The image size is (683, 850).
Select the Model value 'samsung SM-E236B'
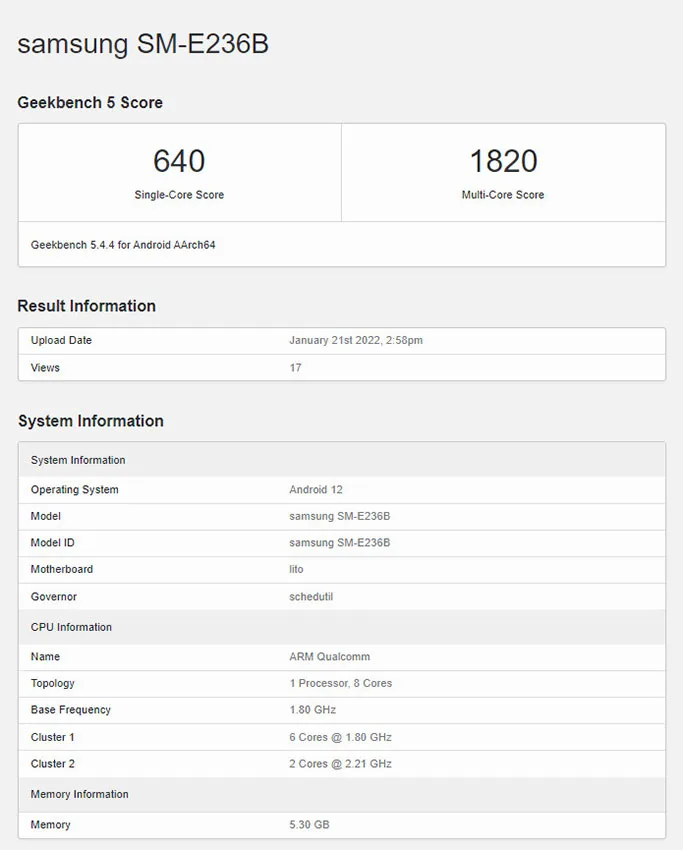pyautogui.click(x=339, y=516)
